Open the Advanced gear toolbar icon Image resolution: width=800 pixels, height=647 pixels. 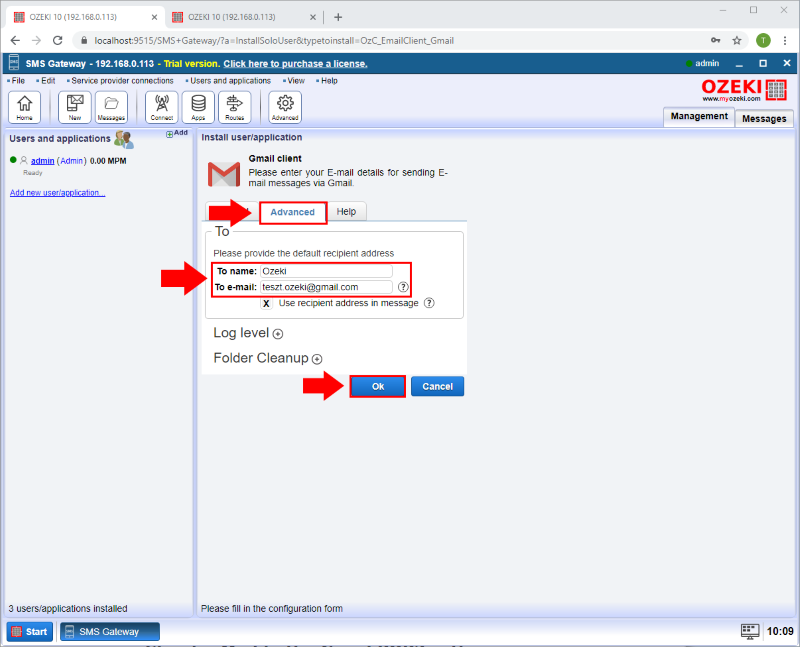tap(285, 107)
